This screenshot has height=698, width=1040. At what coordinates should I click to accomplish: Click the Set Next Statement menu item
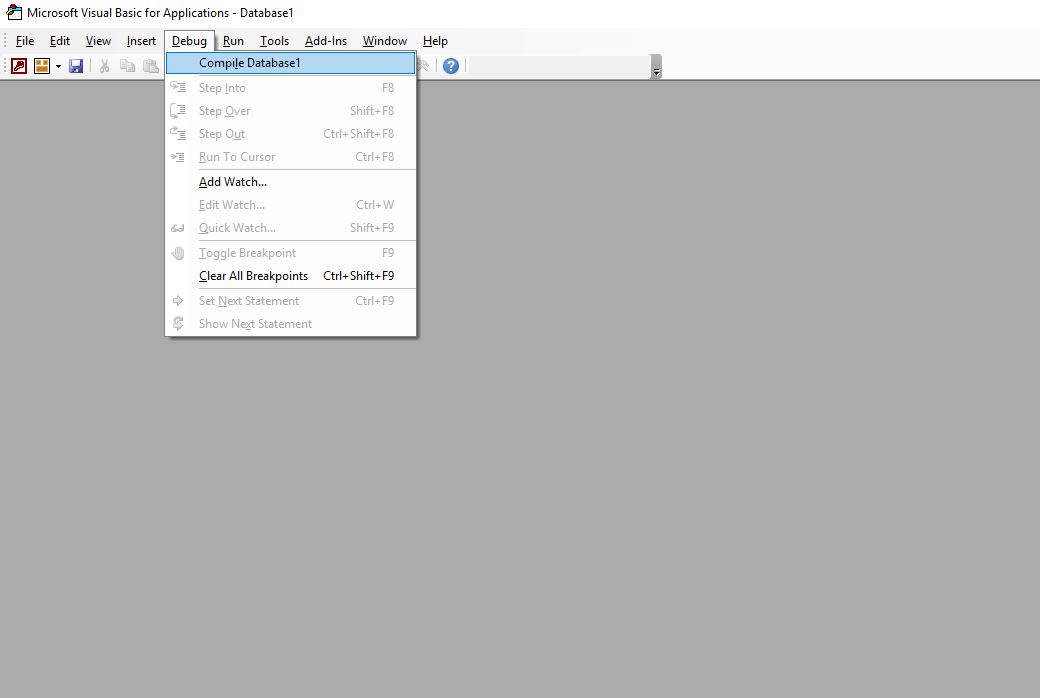[x=291, y=301]
